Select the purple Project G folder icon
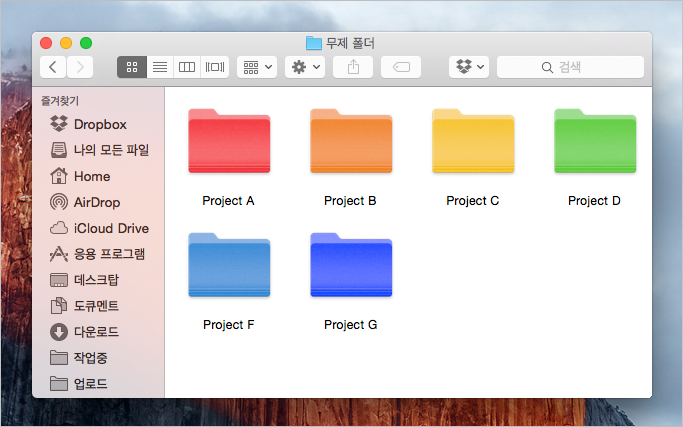 [x=351, y=265]
